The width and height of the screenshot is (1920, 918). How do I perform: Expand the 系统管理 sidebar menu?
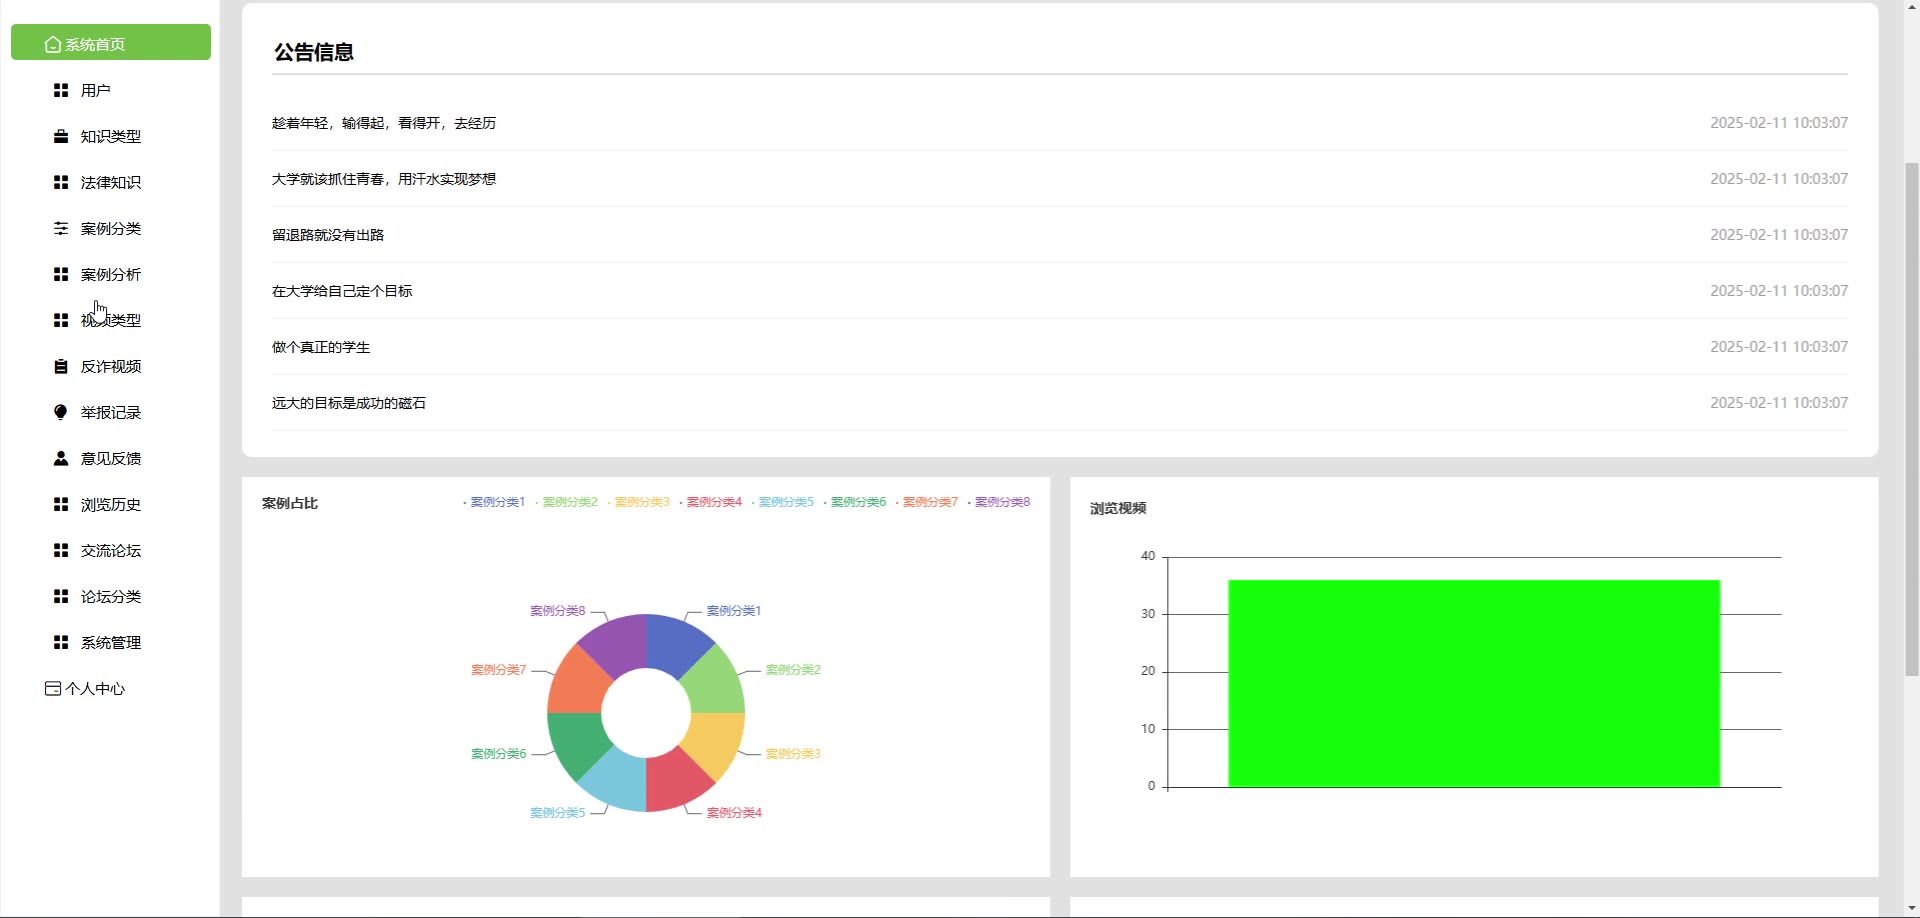tap(111, 642)
